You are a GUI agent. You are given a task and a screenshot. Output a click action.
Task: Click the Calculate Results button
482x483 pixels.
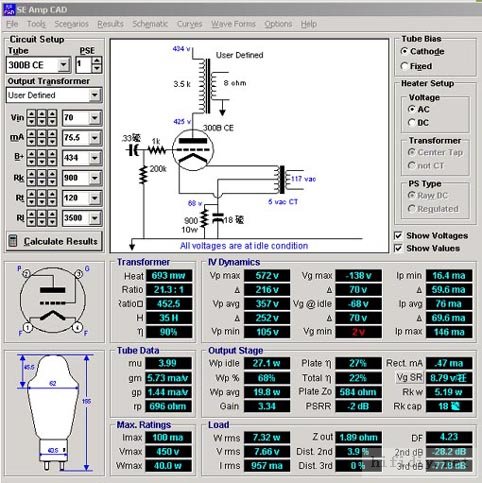click(x=54, y=241)
